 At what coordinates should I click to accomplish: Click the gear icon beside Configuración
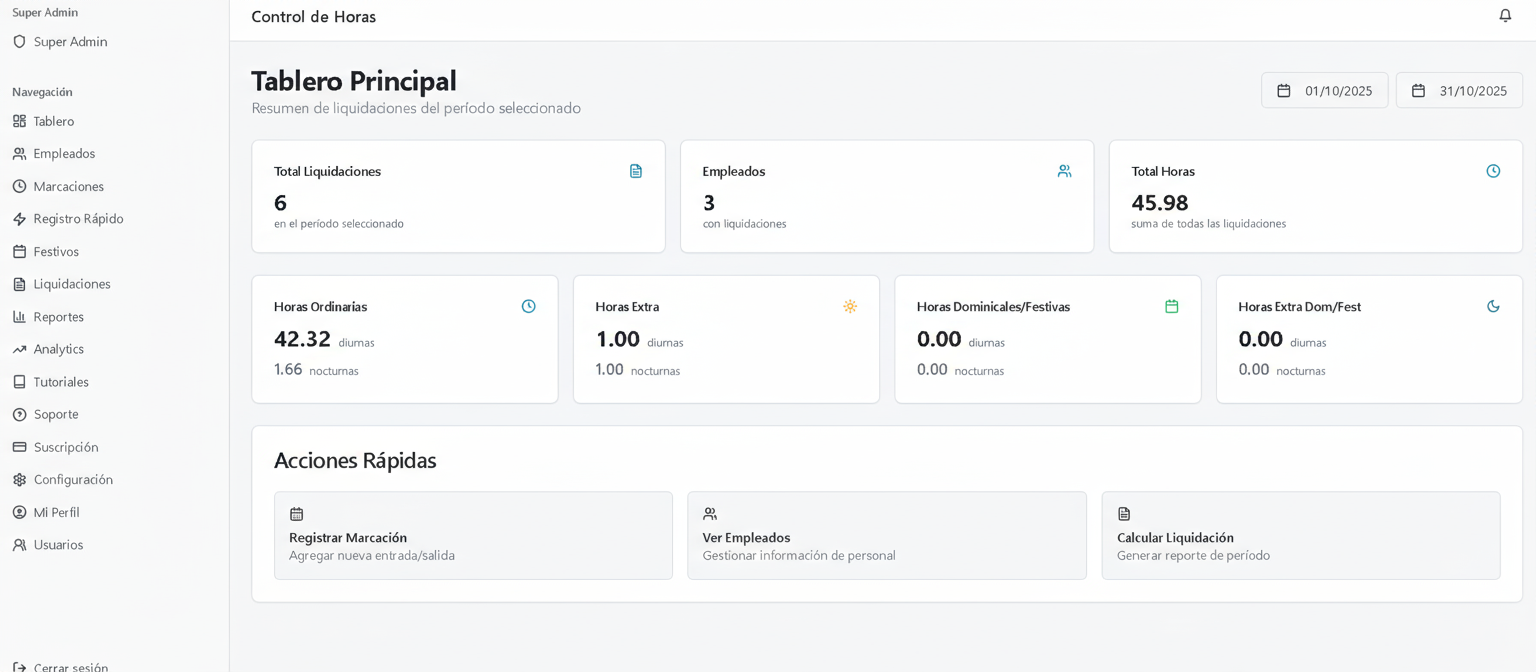click(19, 480)
